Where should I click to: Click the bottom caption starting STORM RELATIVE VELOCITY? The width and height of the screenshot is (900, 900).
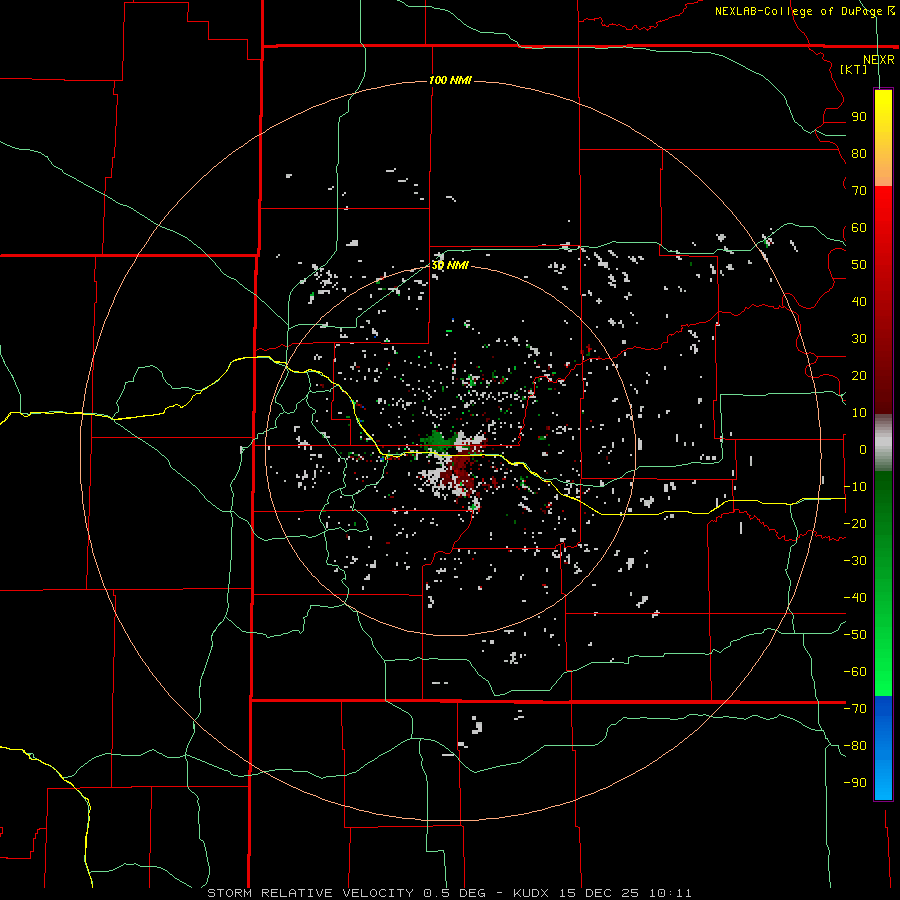click(449, 893)
